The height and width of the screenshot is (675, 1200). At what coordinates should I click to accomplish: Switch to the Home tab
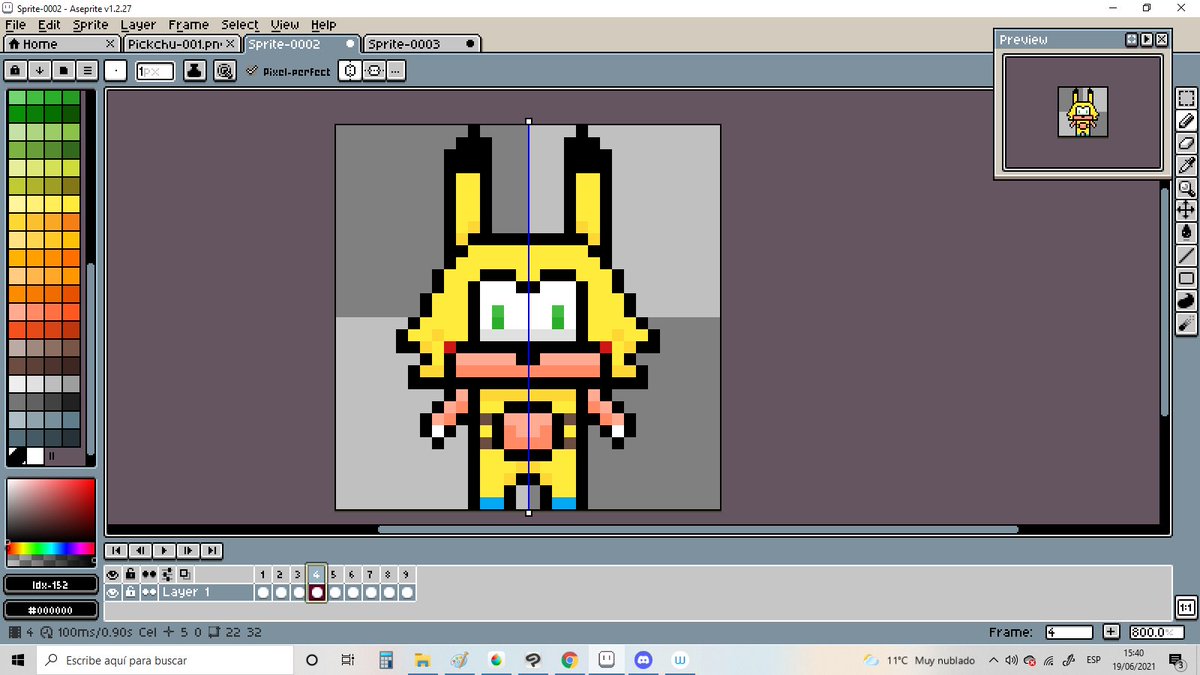tap(61, 44)
